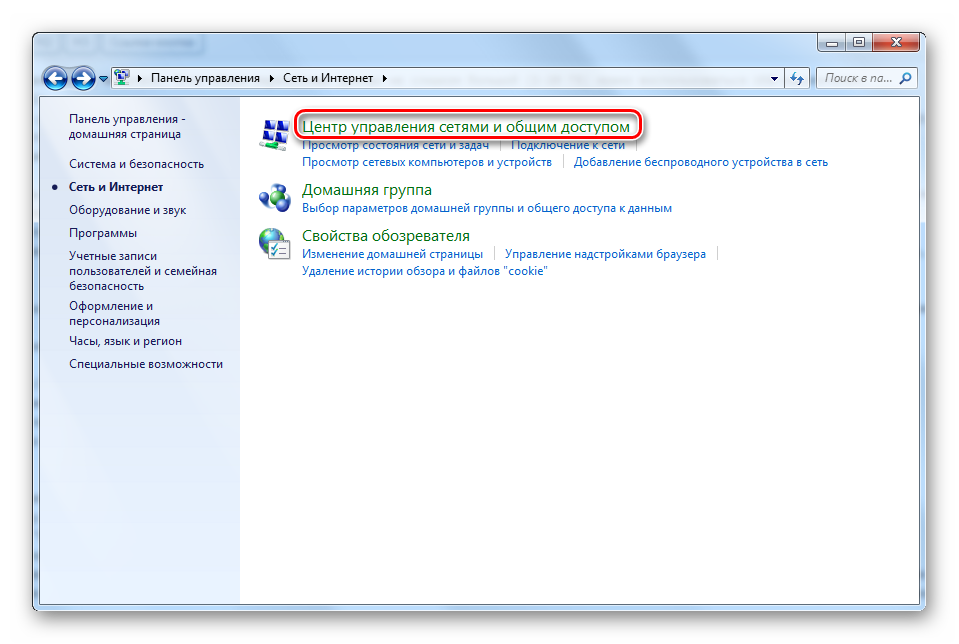Open 'Оформление и персонализация' category

(114, 313)
